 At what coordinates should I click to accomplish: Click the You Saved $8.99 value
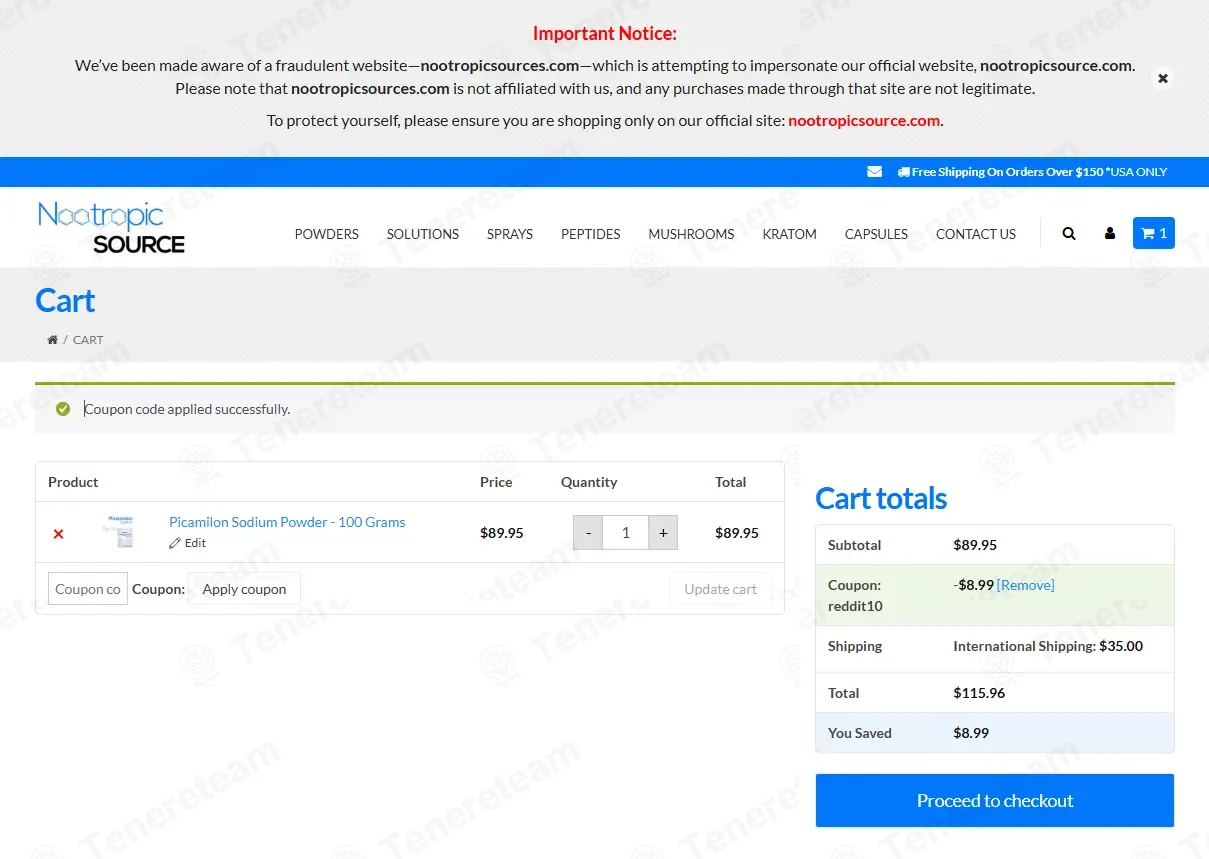point(971,733)
